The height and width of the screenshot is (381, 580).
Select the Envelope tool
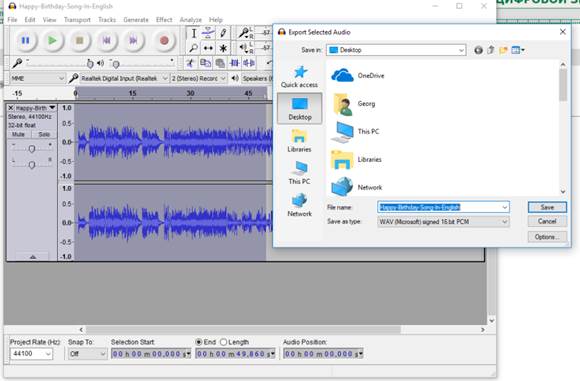click(208, 33)
